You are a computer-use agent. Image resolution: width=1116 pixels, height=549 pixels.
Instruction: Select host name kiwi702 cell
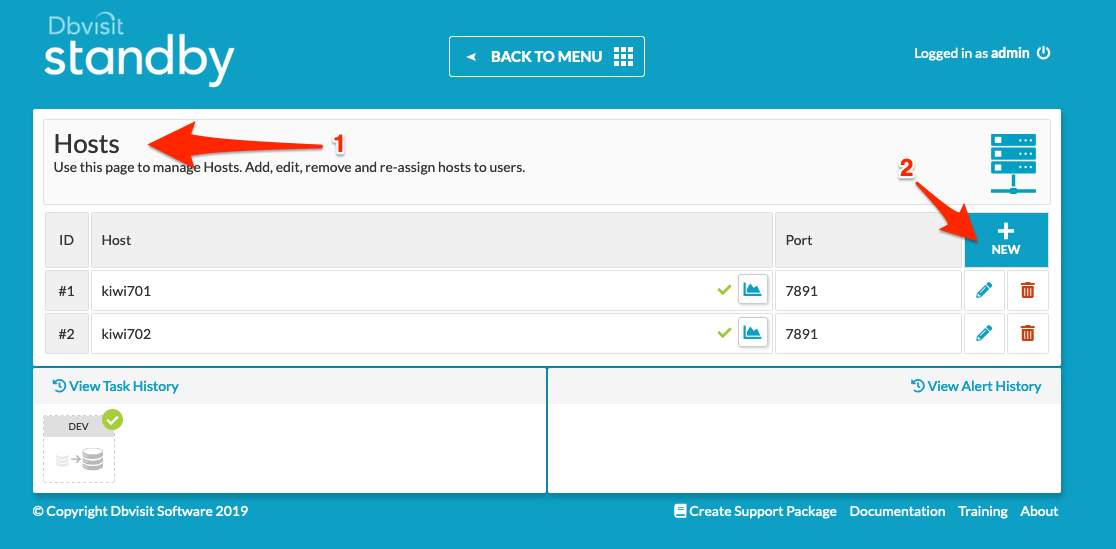tap(432, 333)
